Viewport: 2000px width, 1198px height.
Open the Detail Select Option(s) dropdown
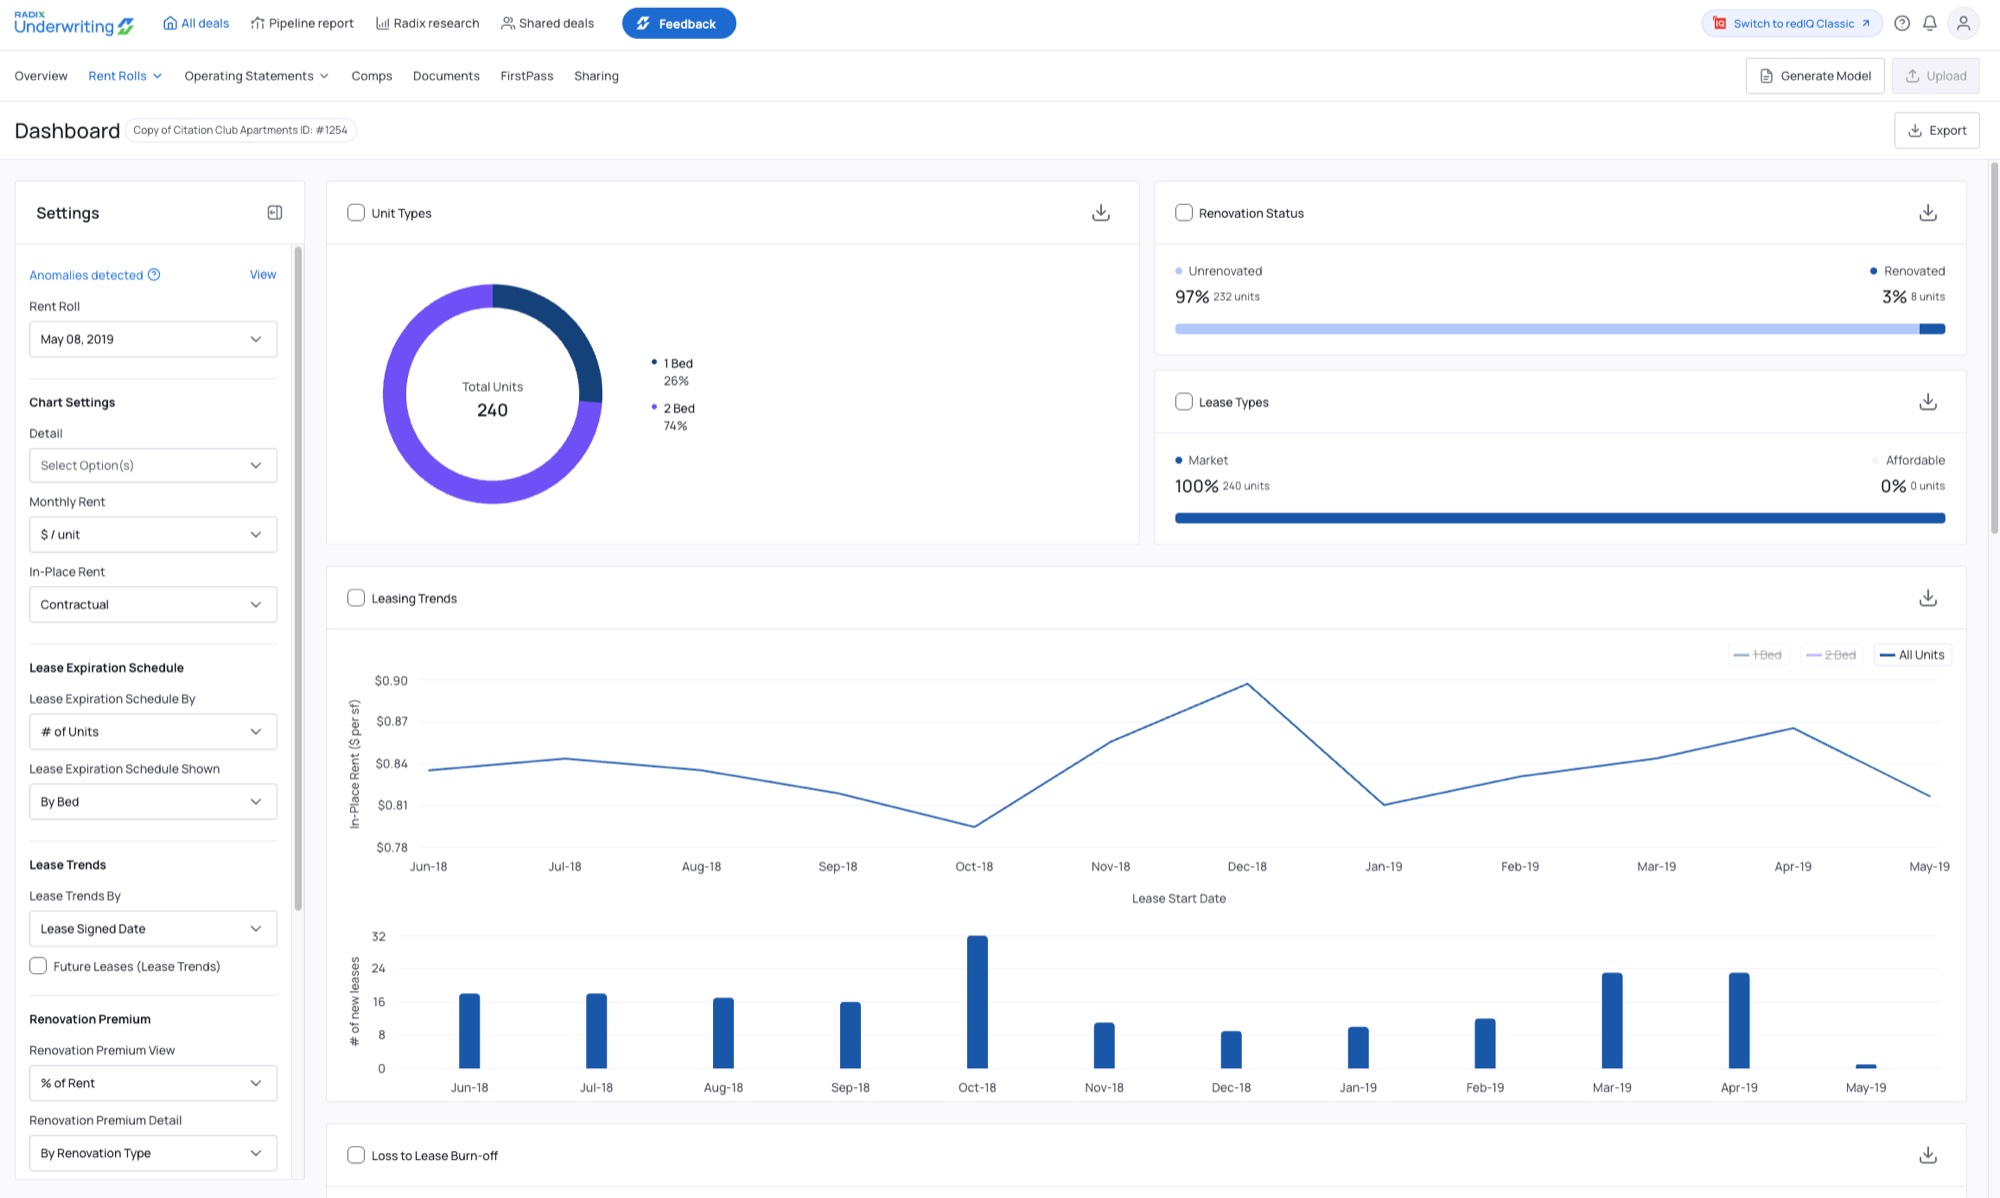pos(153,465)
